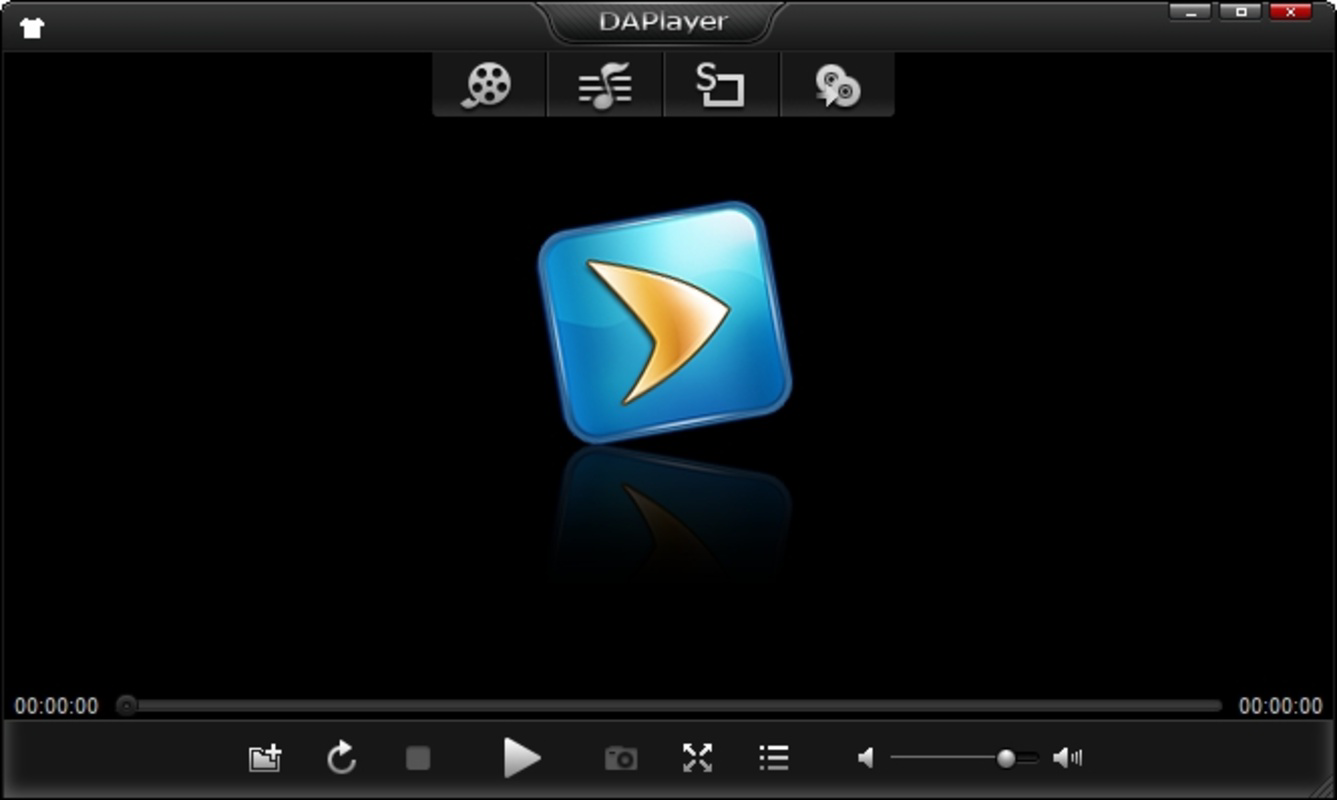Screen dimensions: 1337x800
Task: Open the playlist panel icon
Action: (772, 758)
